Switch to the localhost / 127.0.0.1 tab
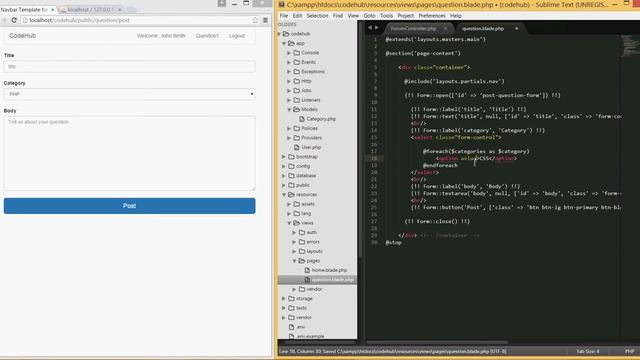Image resolution: width=640 pixels, height=360 pixels. click(x=90, y=9)
